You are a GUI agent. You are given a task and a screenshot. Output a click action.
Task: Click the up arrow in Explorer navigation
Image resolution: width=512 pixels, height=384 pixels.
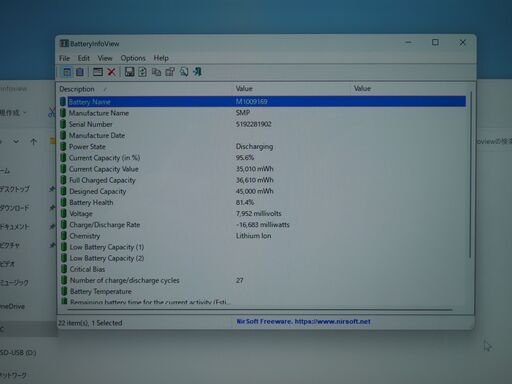coord(33,142)
